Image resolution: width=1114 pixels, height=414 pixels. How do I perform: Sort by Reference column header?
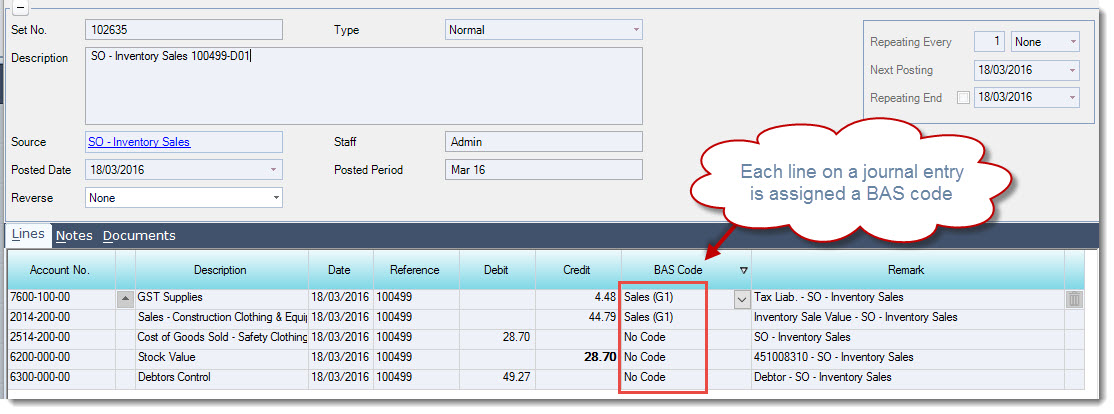415,270
